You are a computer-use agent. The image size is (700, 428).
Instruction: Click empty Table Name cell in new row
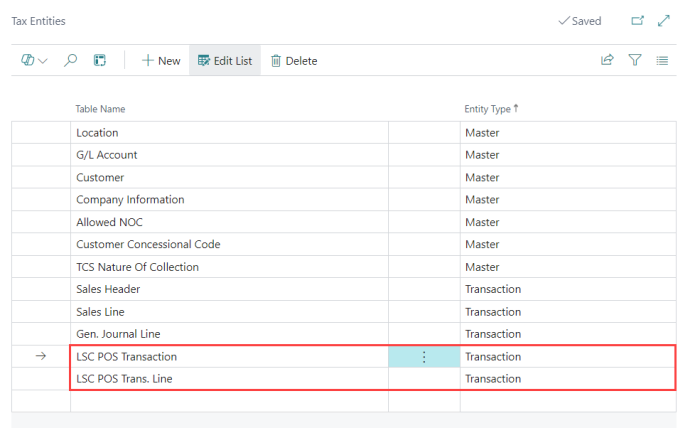pyautogui.click(x=229, y=401)
